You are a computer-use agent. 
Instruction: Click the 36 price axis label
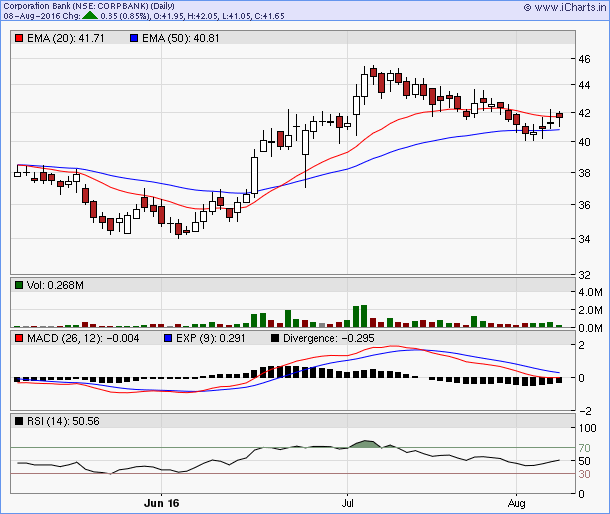click(584, 205)
